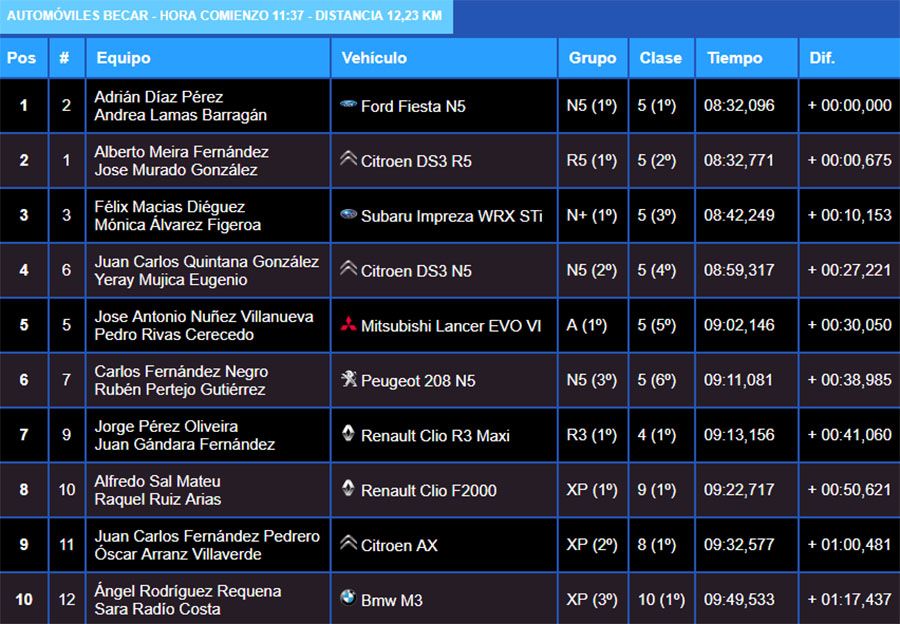This screenshot has height=624, width=900.
Task: Click the Peugeot logo beside 208 N5
Action: pos(348,379)
